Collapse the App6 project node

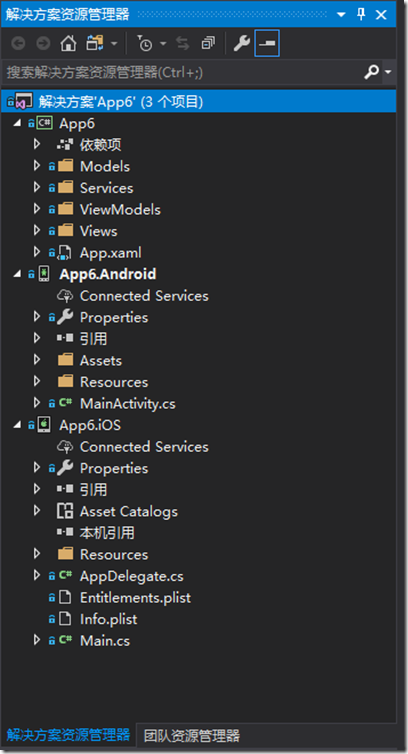point(18,124)
